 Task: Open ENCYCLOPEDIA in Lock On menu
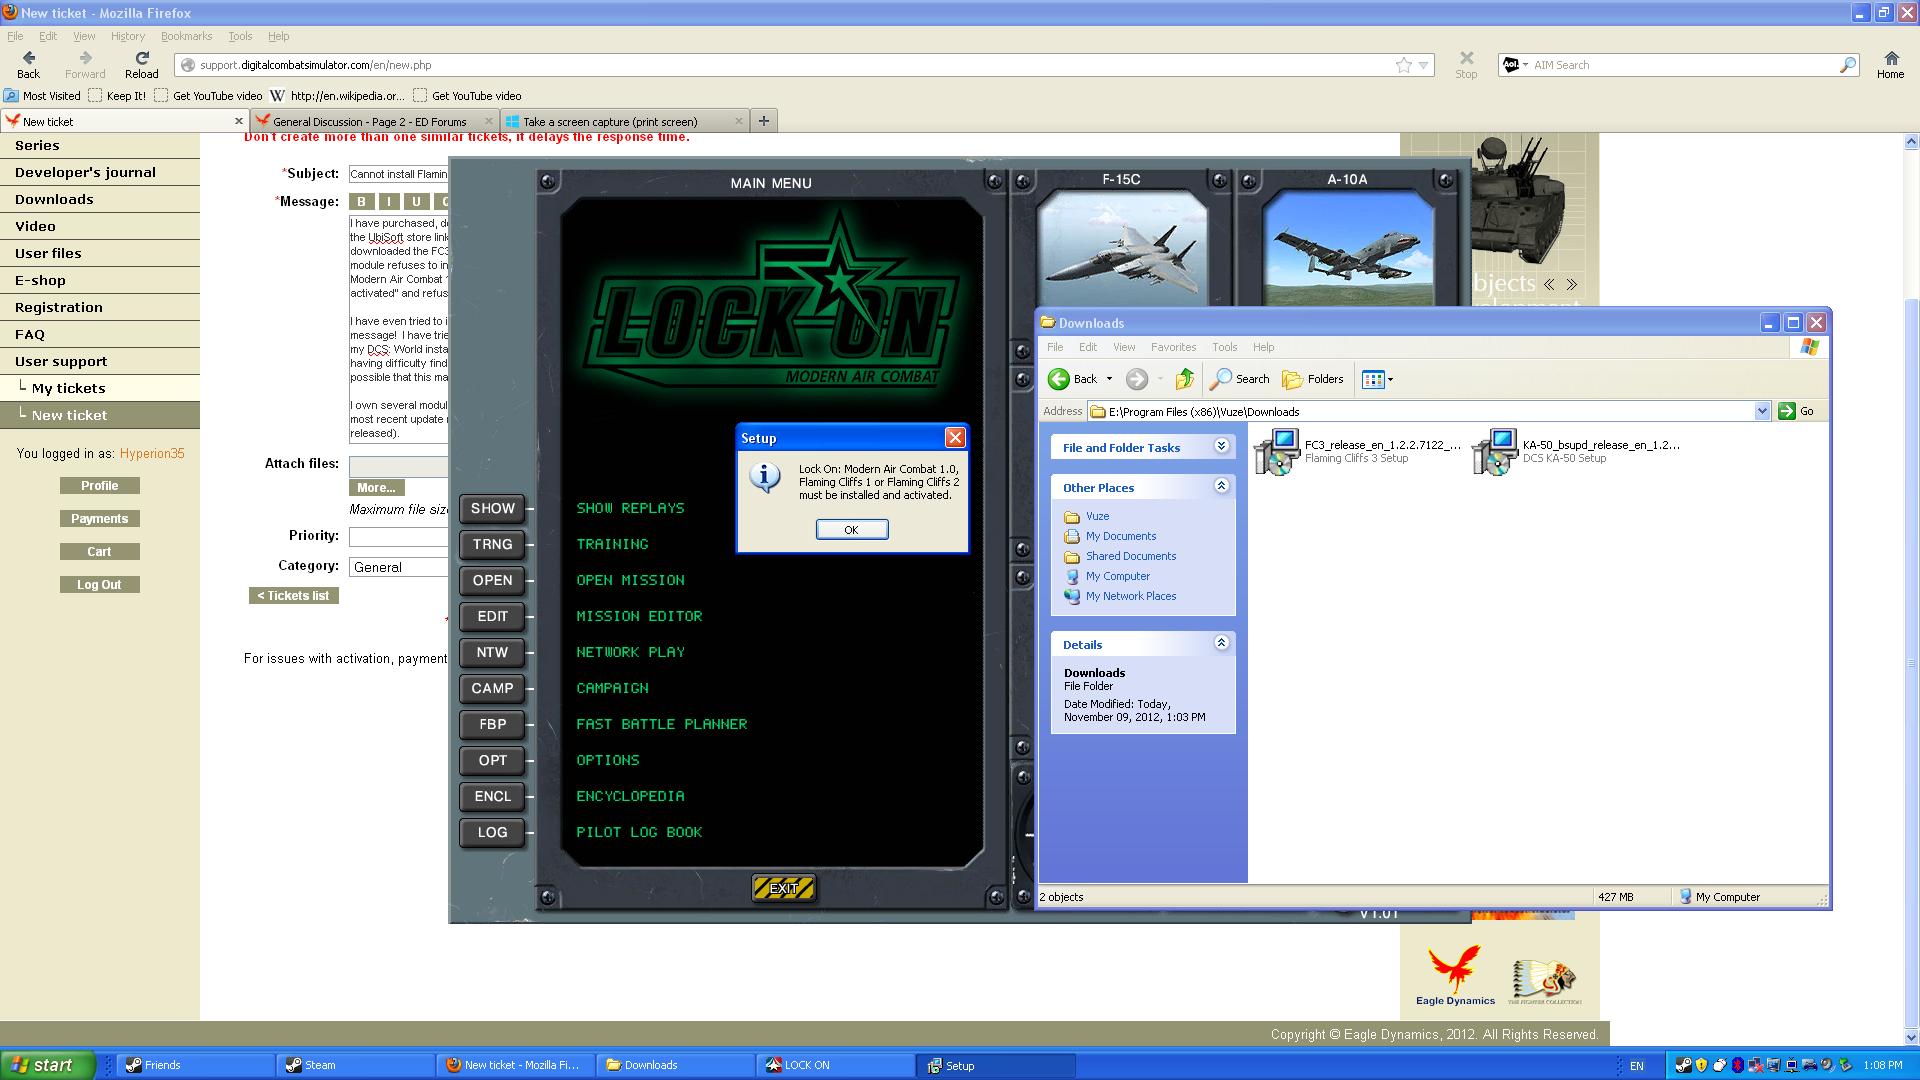click(x=630, y=796)
